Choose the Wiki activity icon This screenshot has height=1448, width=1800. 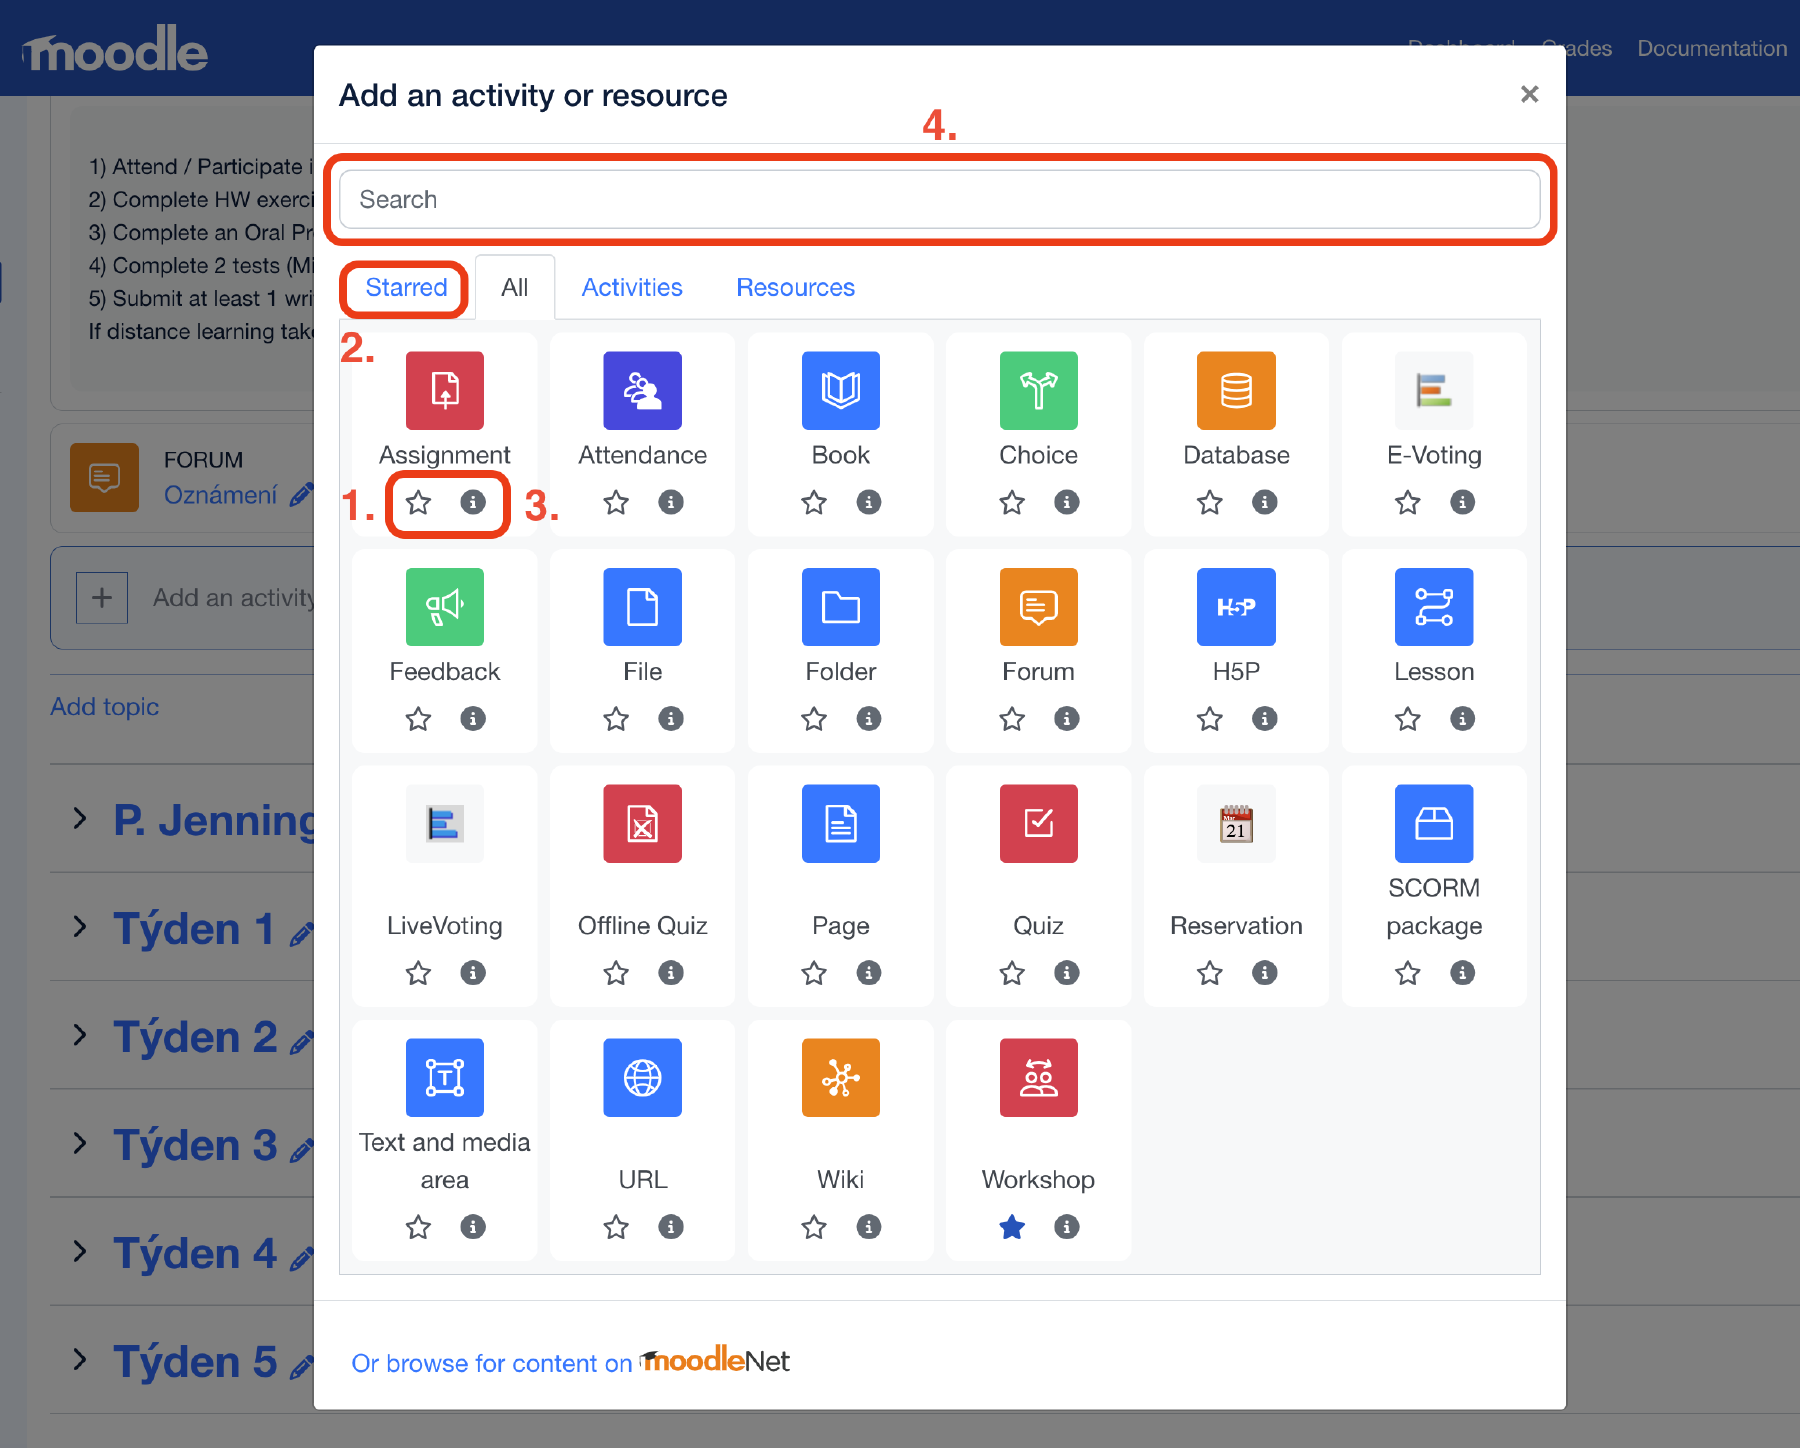[840, 1078]
